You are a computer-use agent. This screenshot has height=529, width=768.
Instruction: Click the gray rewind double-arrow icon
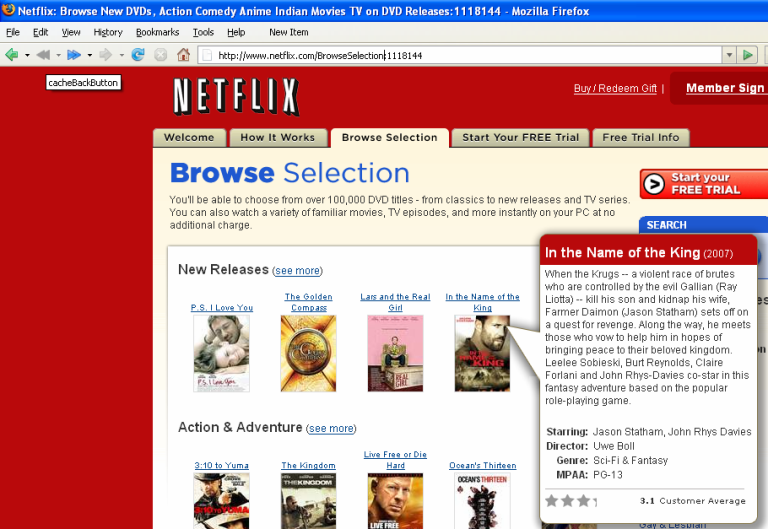43,55
